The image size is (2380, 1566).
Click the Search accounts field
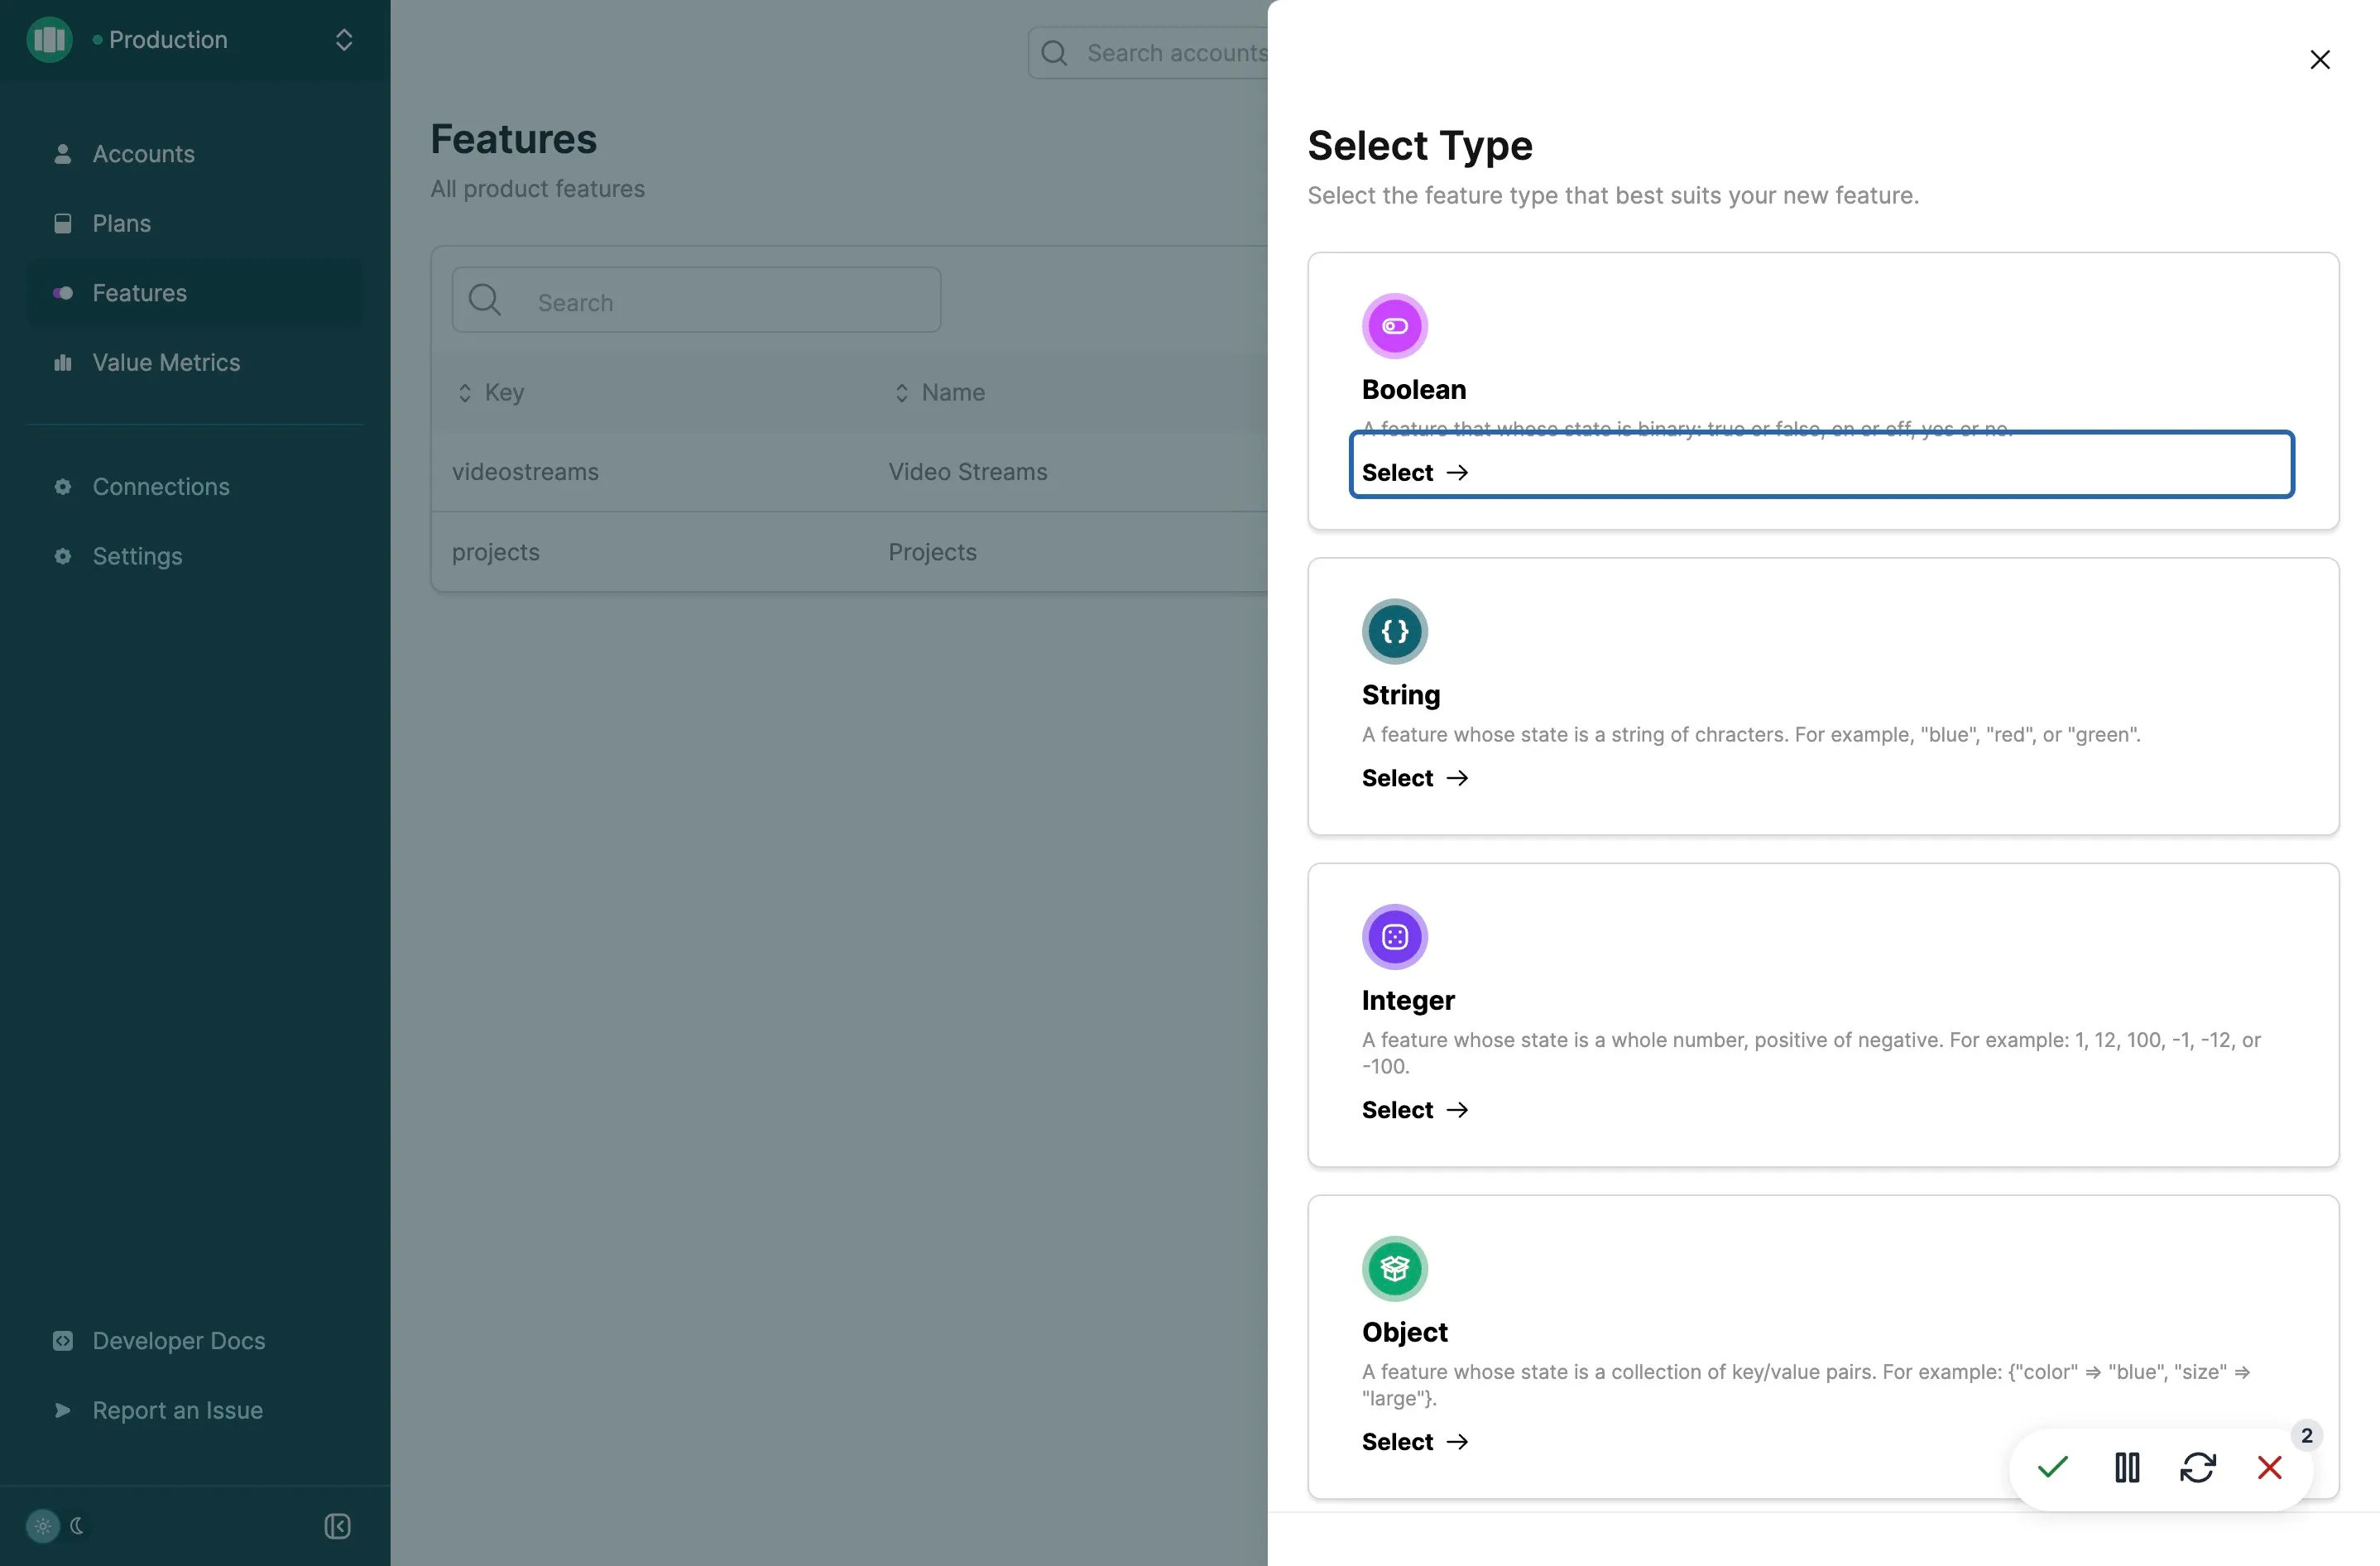pos(1148,53)
